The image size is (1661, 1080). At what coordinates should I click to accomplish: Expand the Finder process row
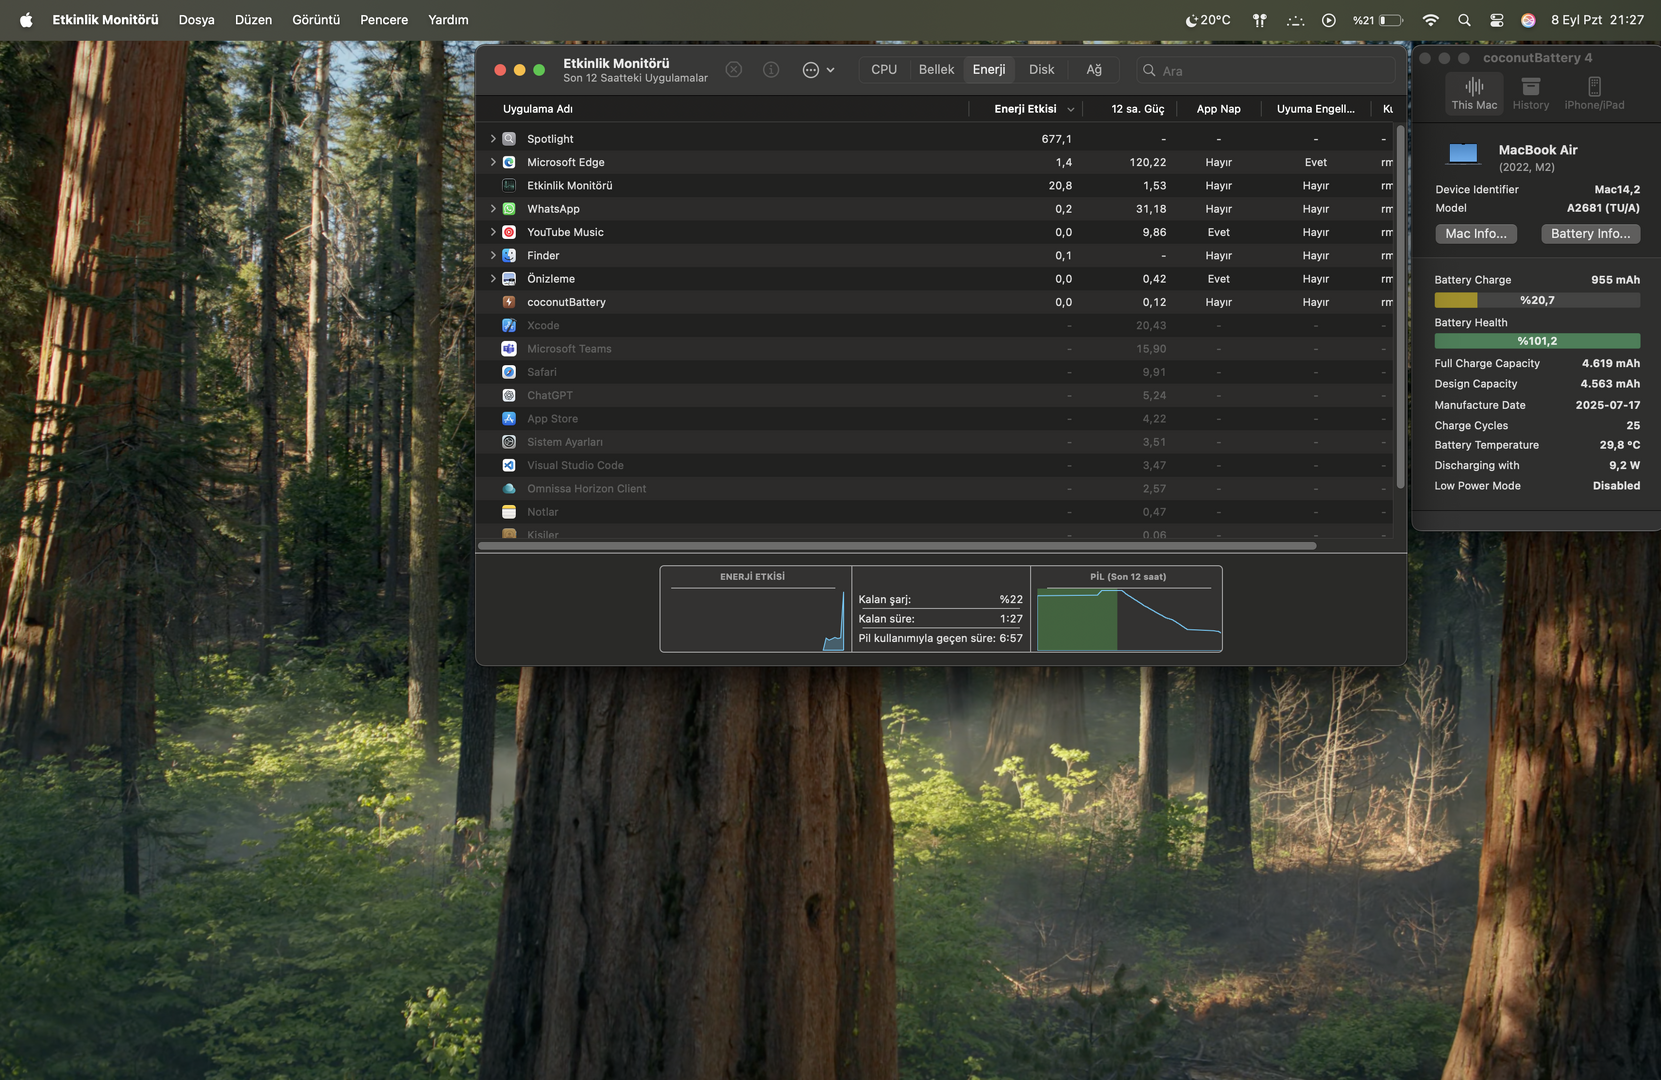493,256
